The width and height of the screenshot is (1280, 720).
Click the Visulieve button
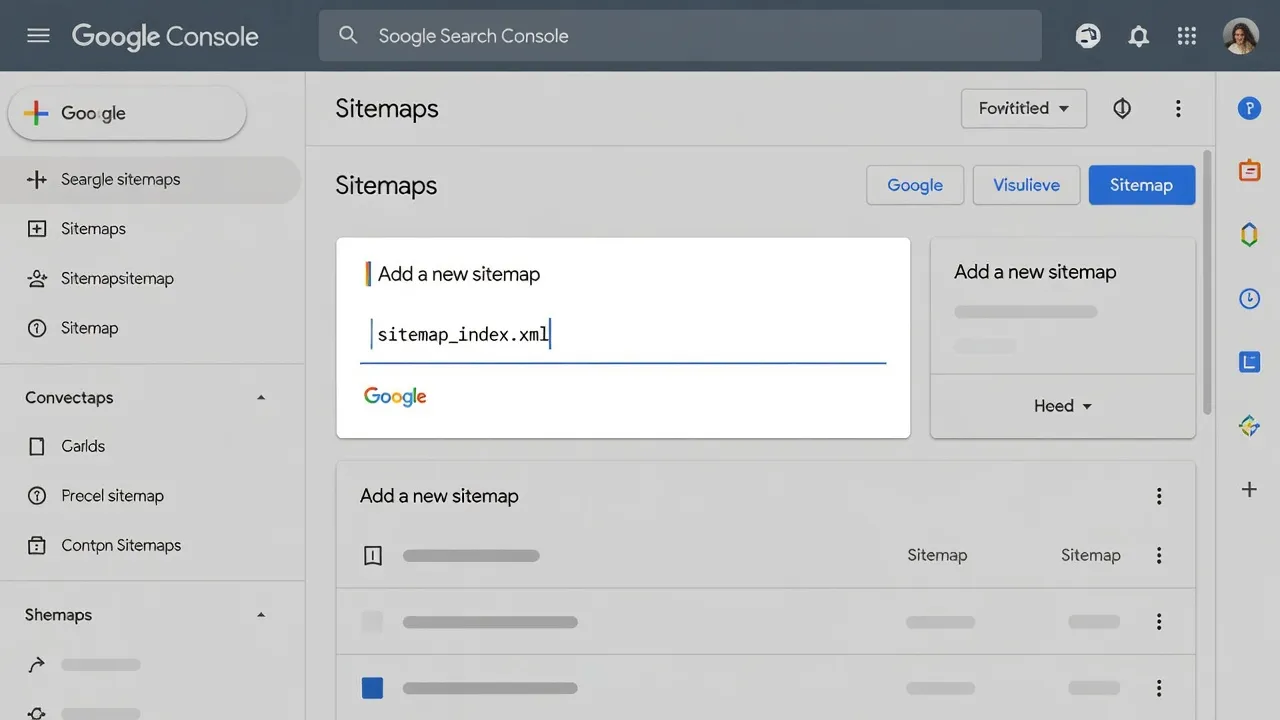click(x=1026, y=185)
